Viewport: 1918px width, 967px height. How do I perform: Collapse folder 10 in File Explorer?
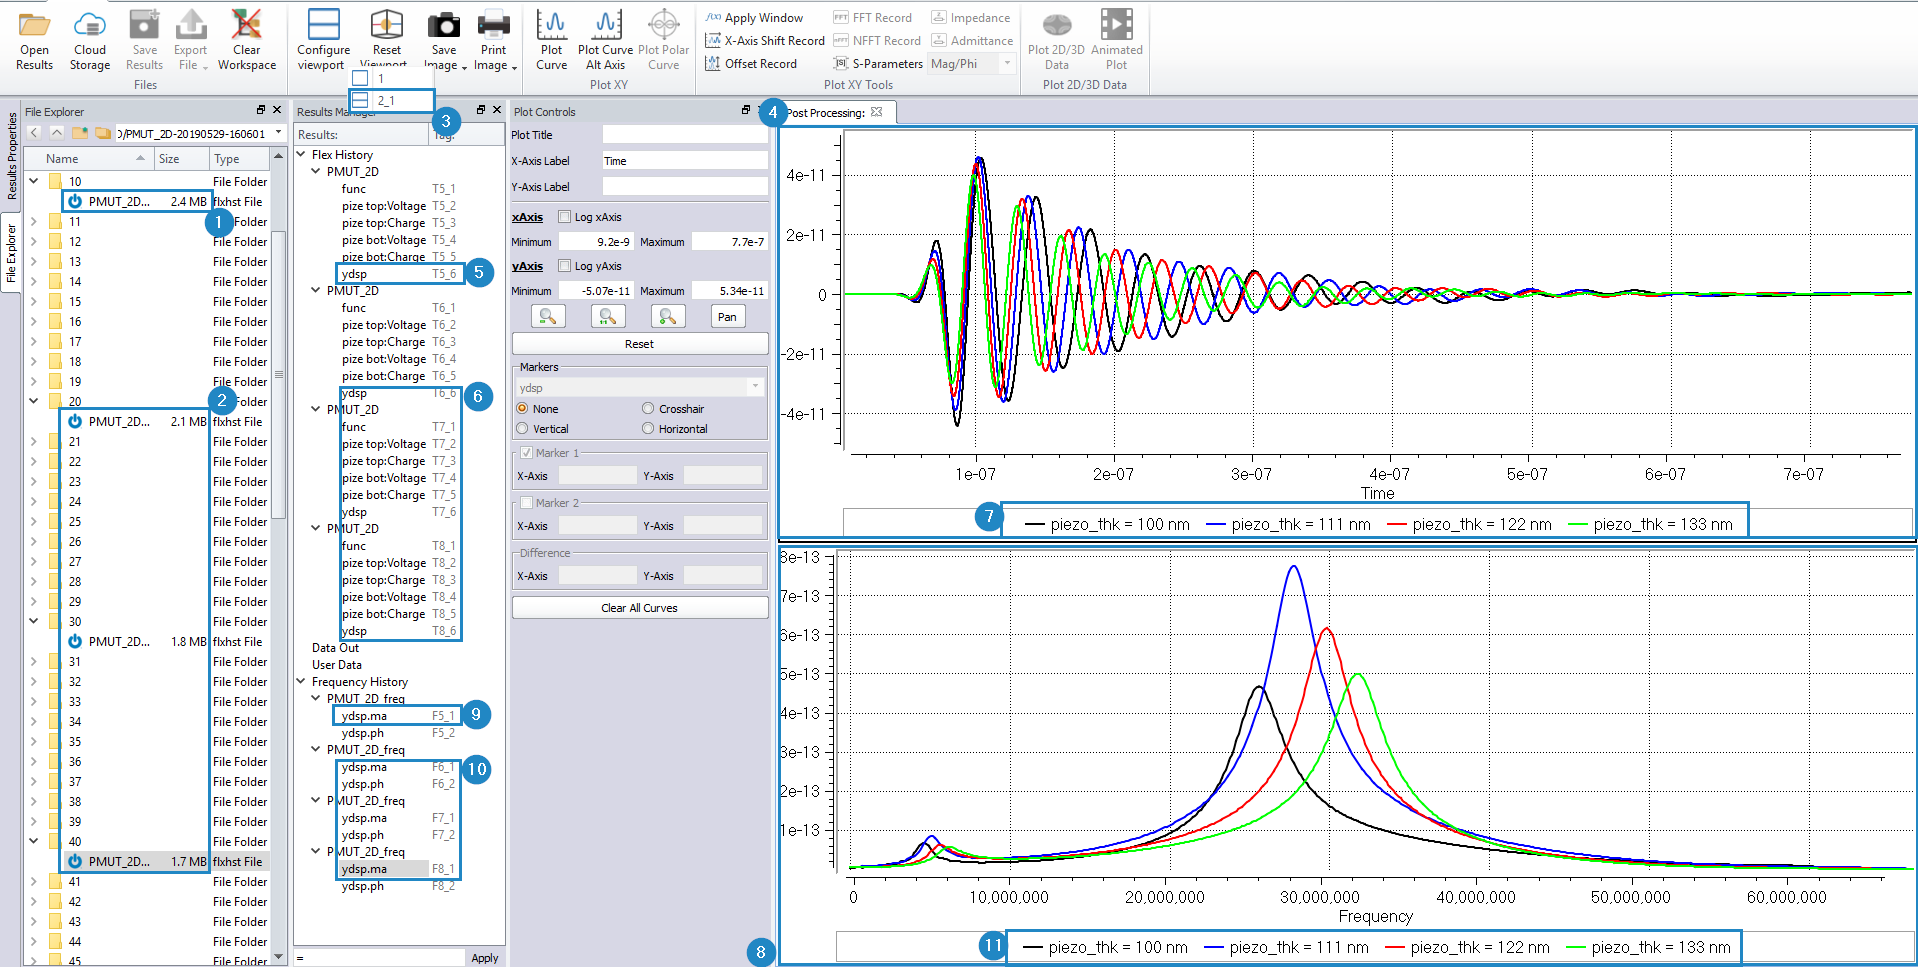[x=34, y=181]
